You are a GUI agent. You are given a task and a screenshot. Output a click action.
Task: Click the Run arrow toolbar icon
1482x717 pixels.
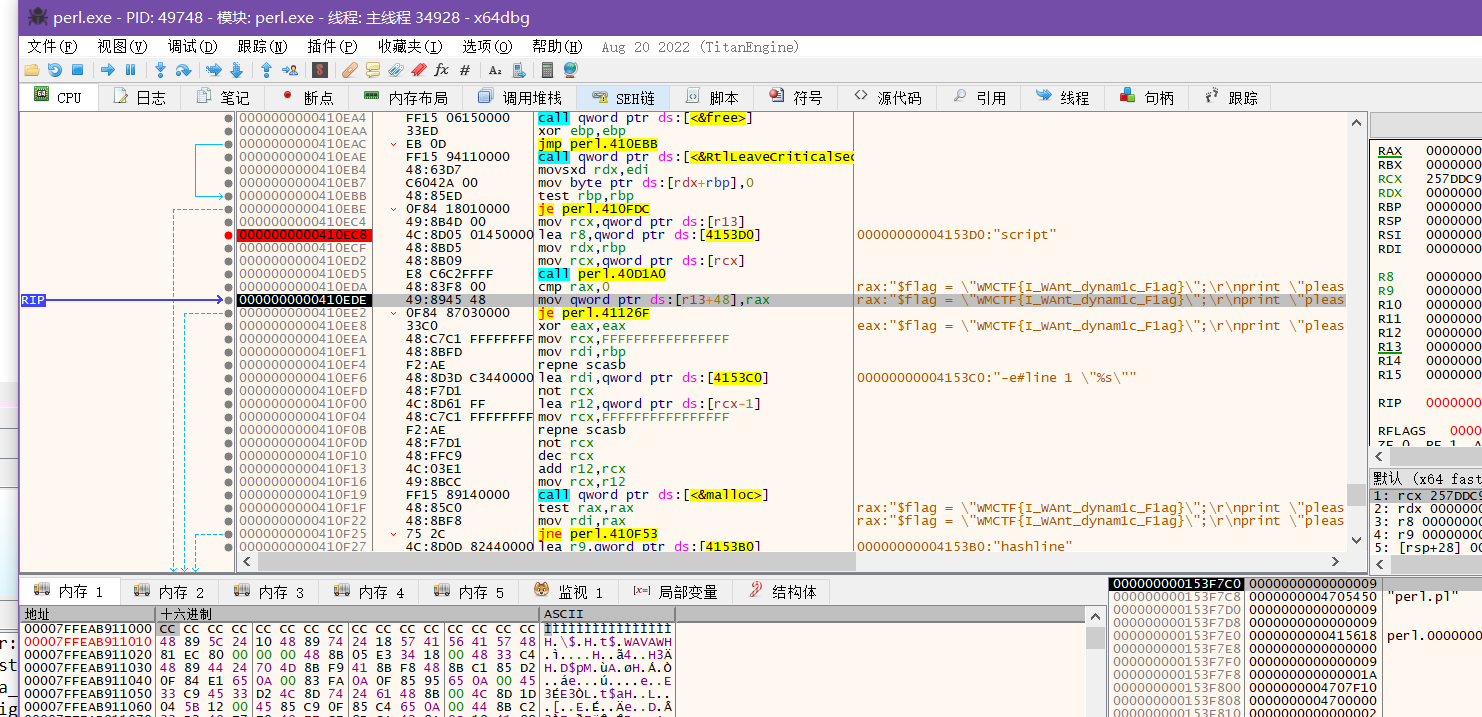(x=107, y=70)
